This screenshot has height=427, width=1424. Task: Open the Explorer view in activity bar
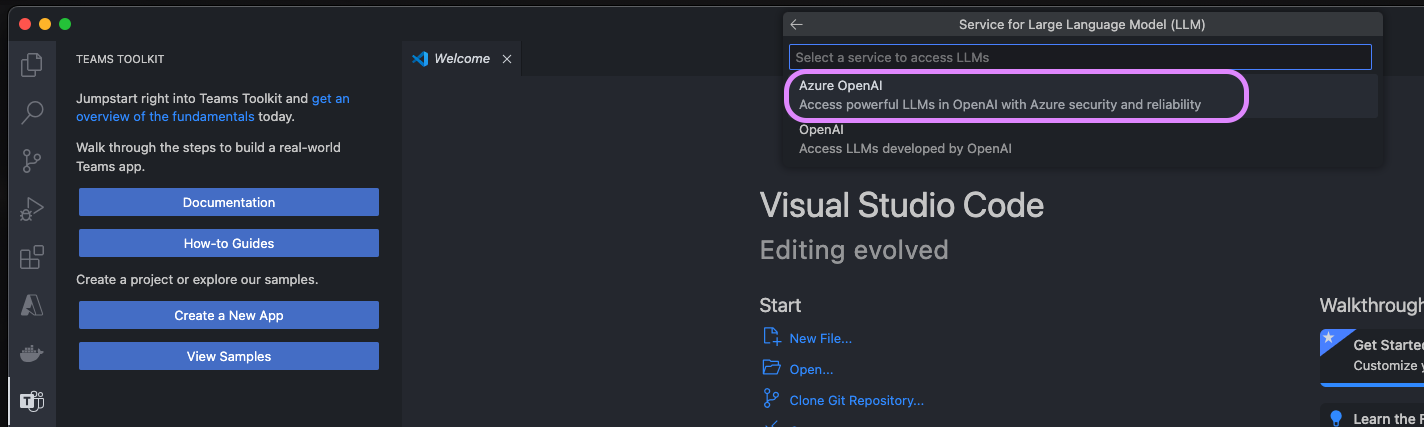32,65
